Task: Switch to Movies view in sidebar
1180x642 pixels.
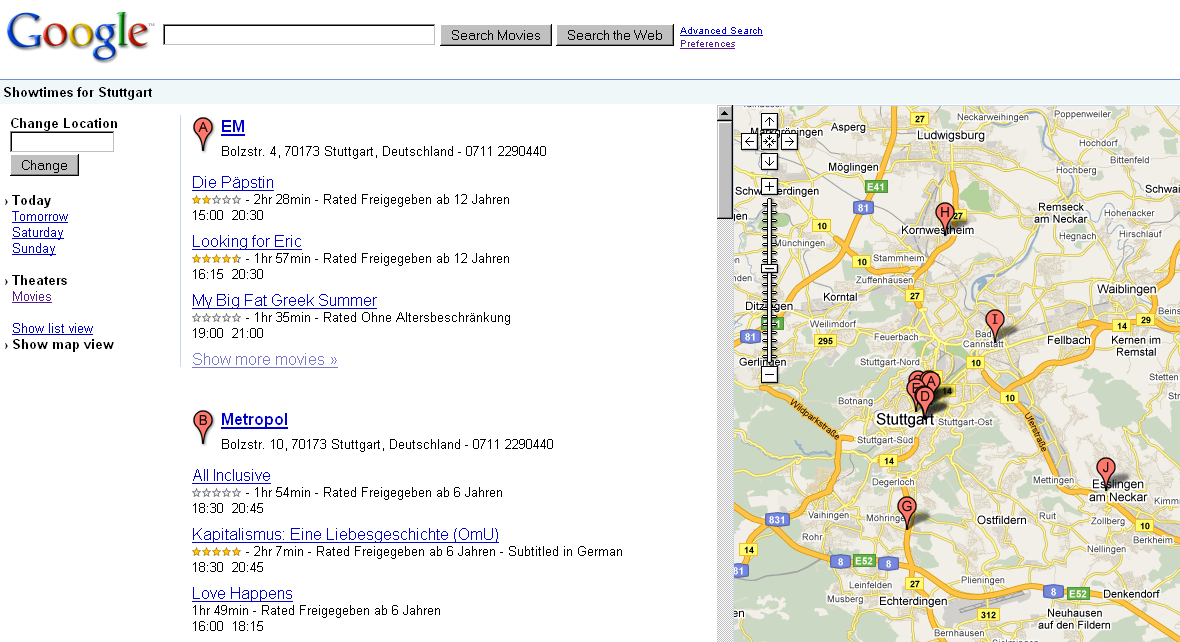Action: 32,297
